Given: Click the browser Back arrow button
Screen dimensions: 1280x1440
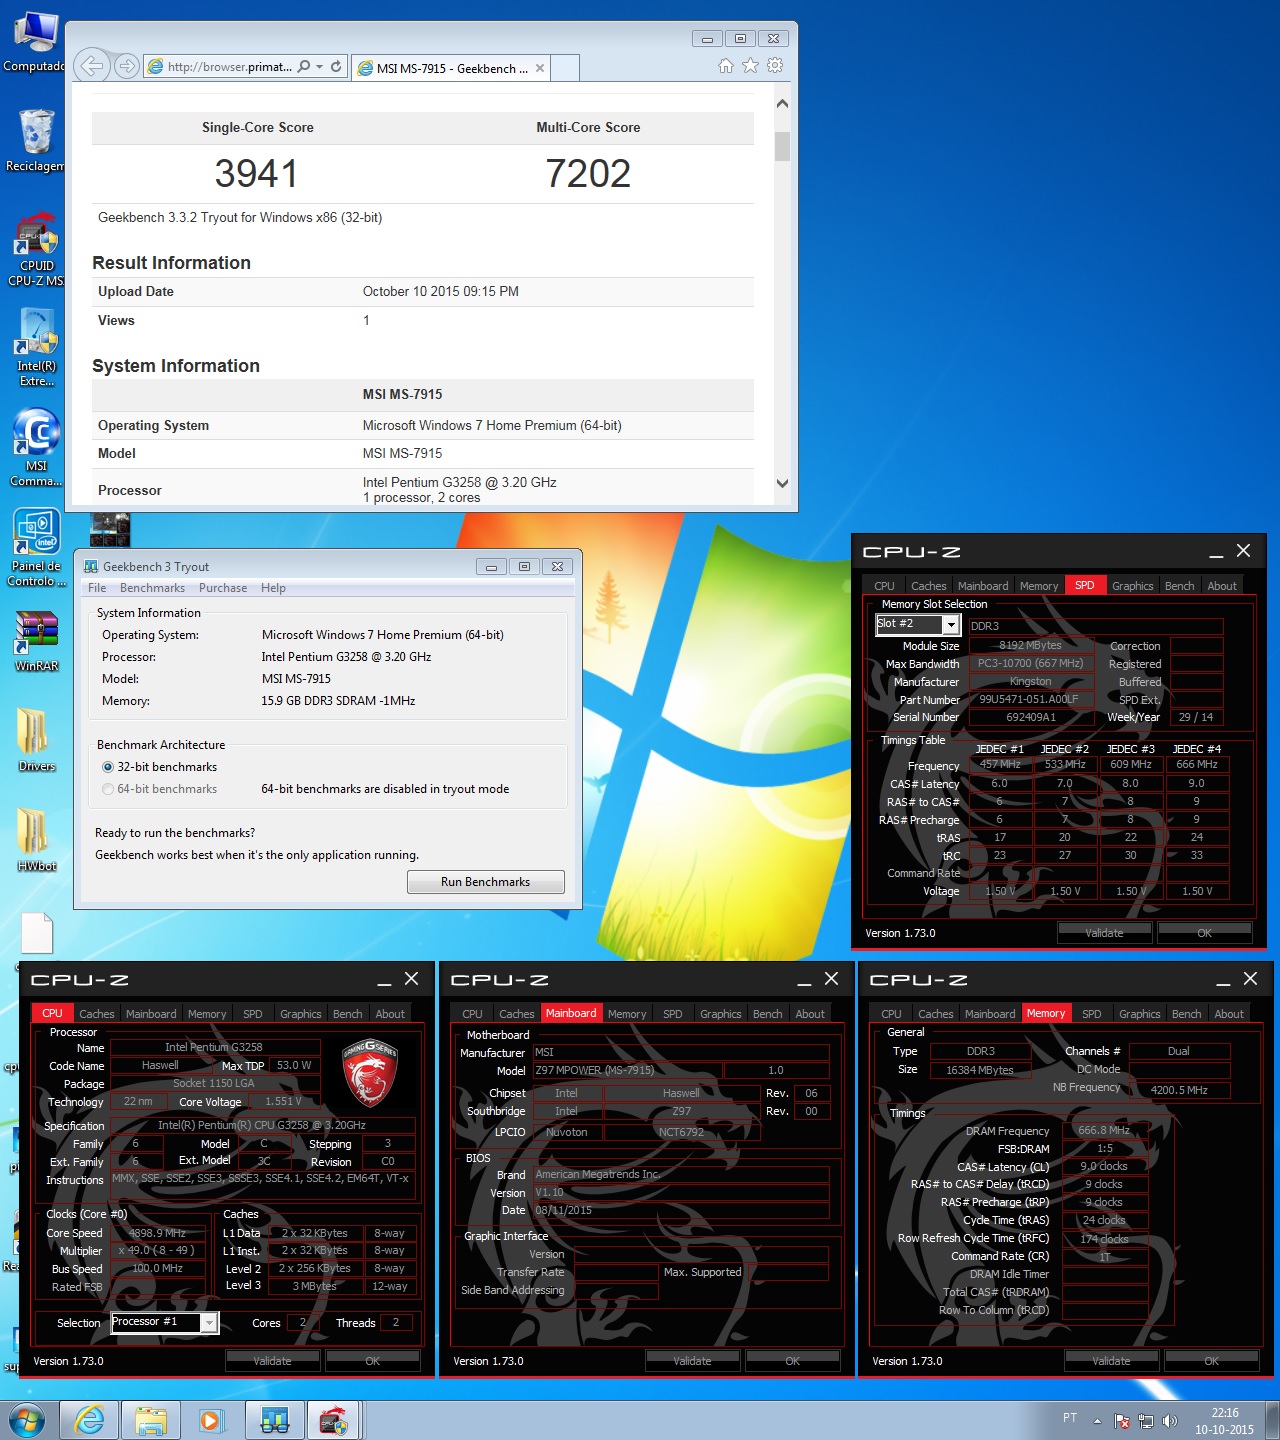Looking at the screenshot, I should (92, 66).
